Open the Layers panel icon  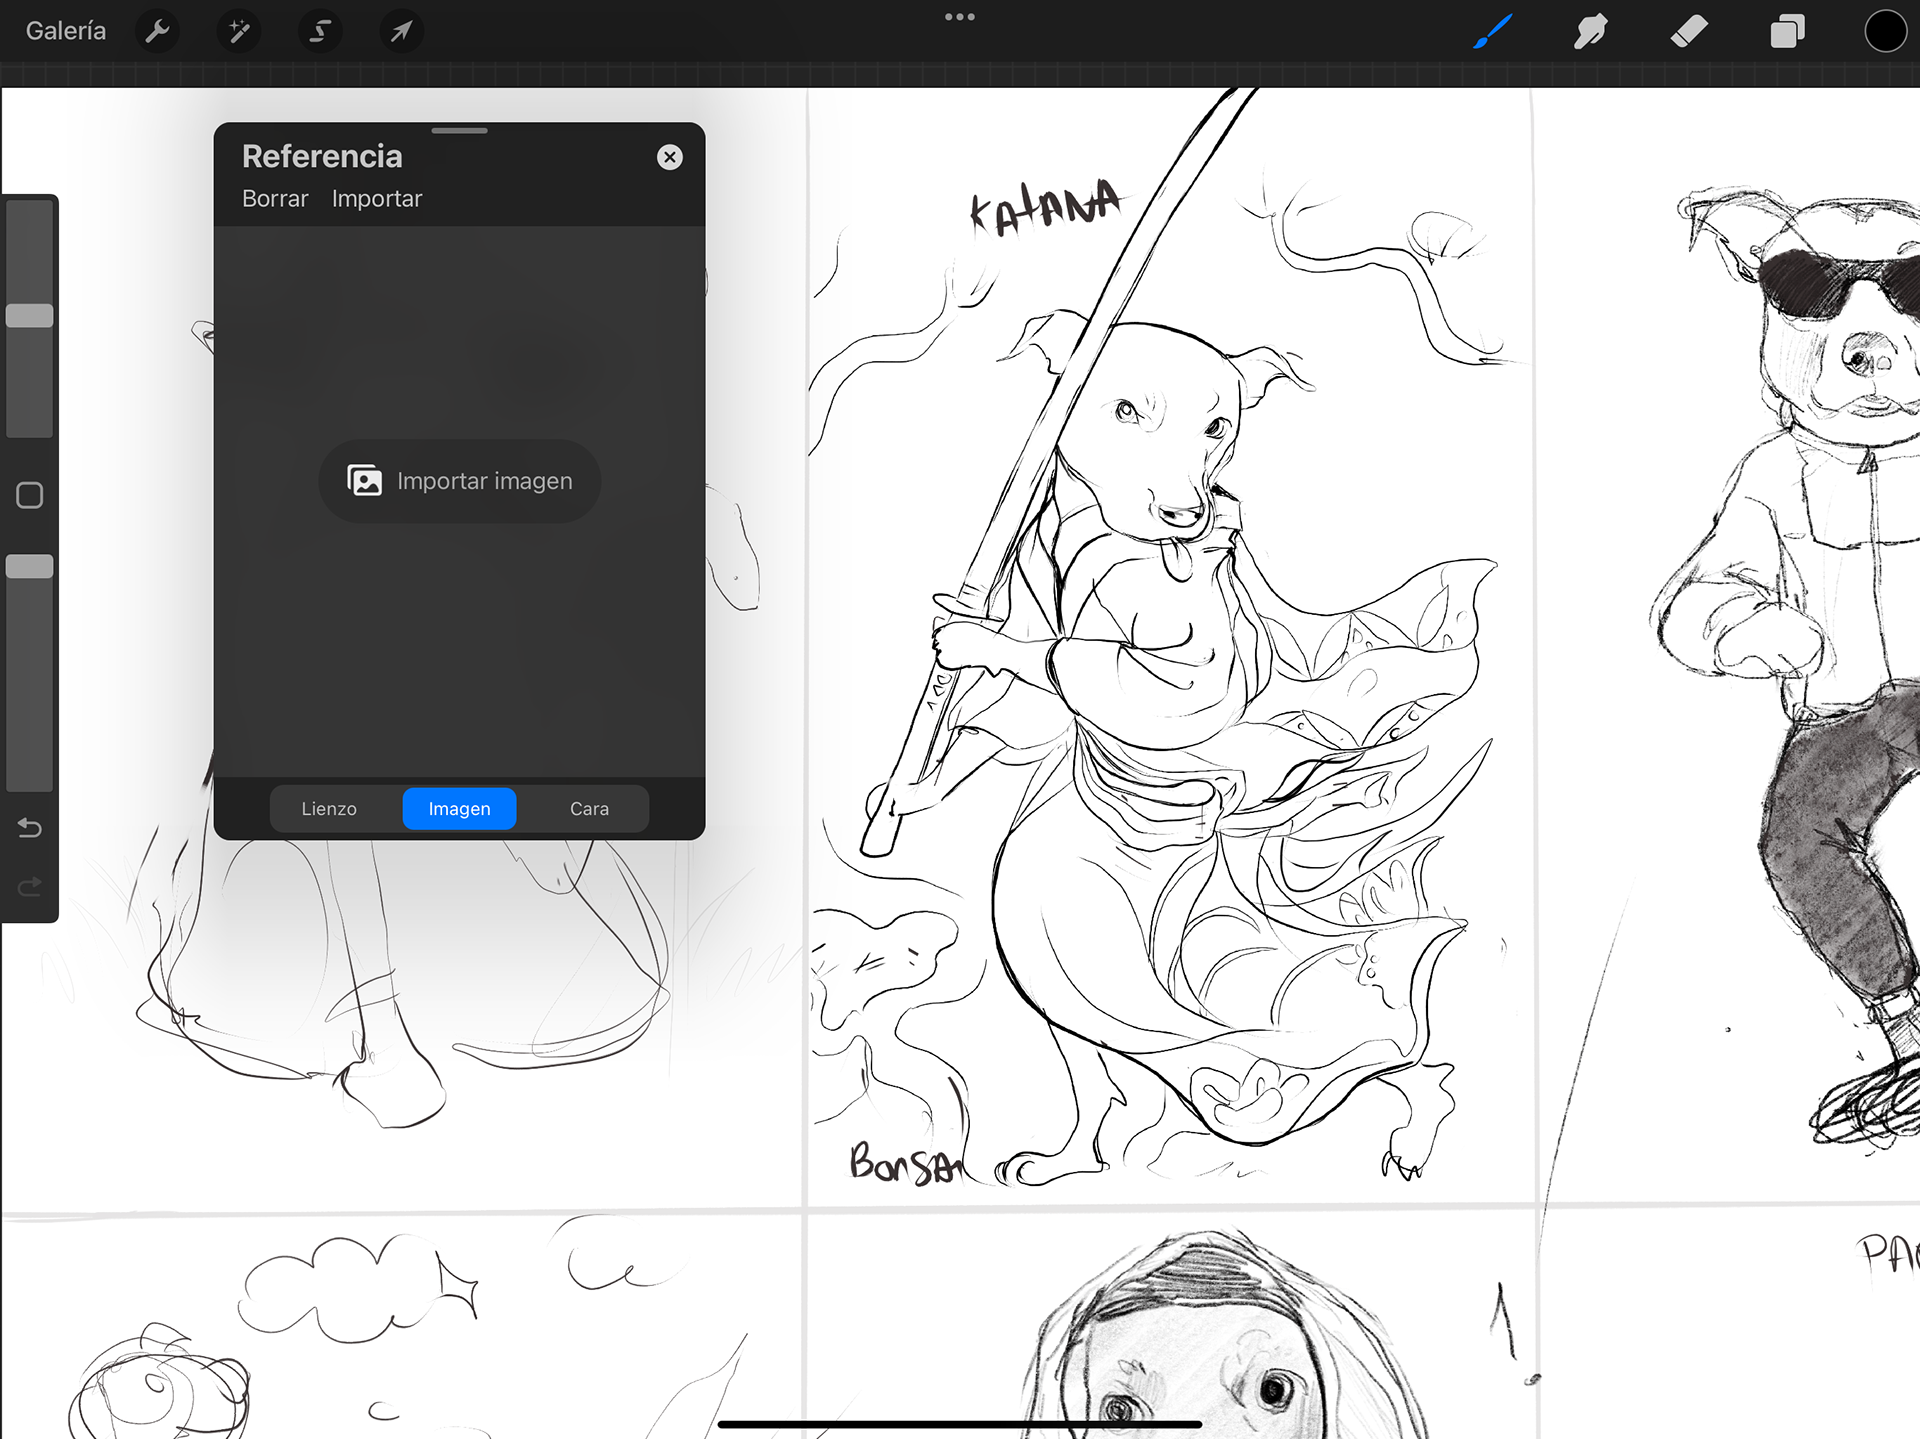(x=1787, y=31)
